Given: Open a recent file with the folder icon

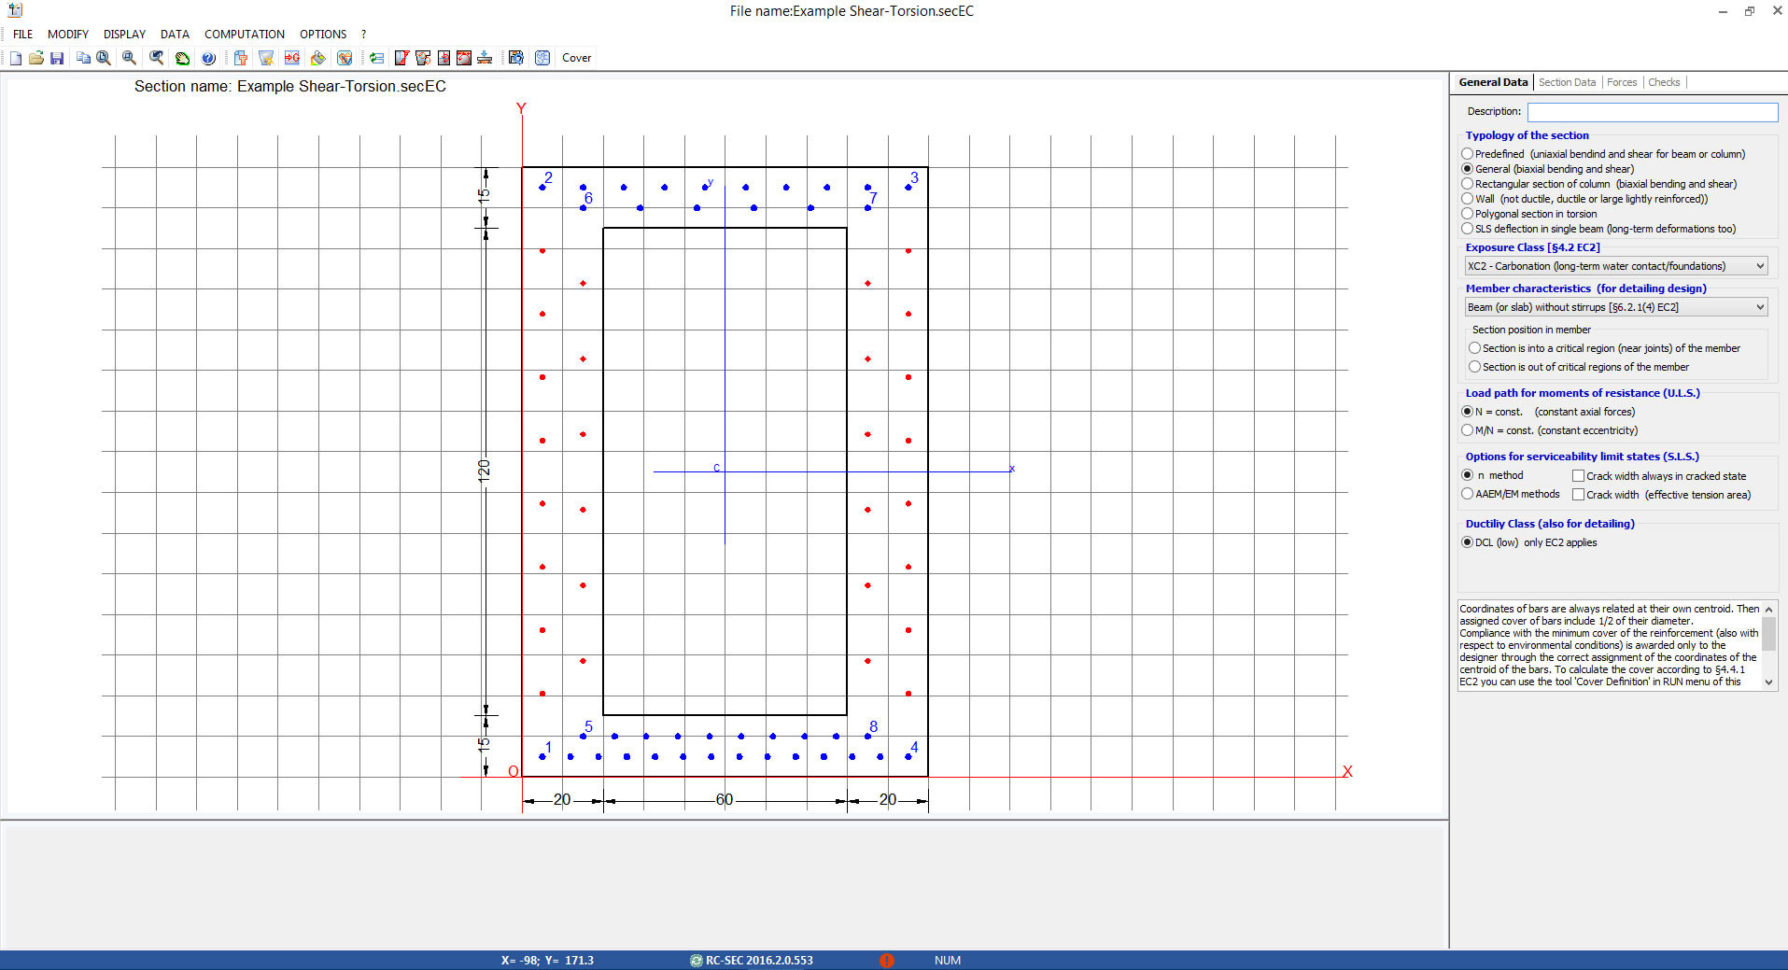Looking at the screenshot, I should (x=36, y=57).
